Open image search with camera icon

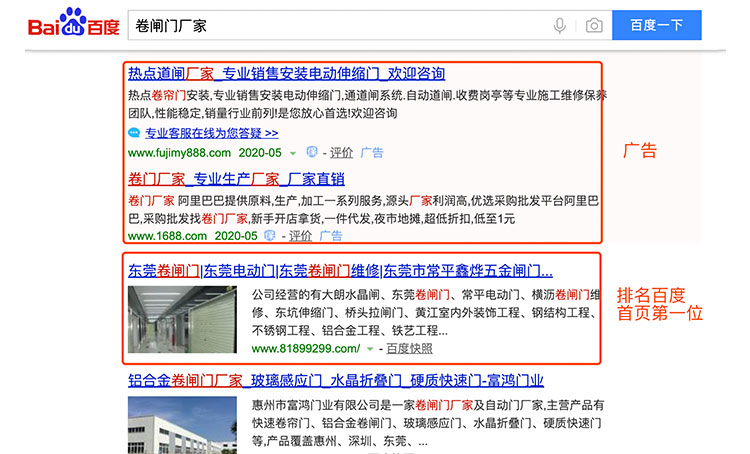594,25
